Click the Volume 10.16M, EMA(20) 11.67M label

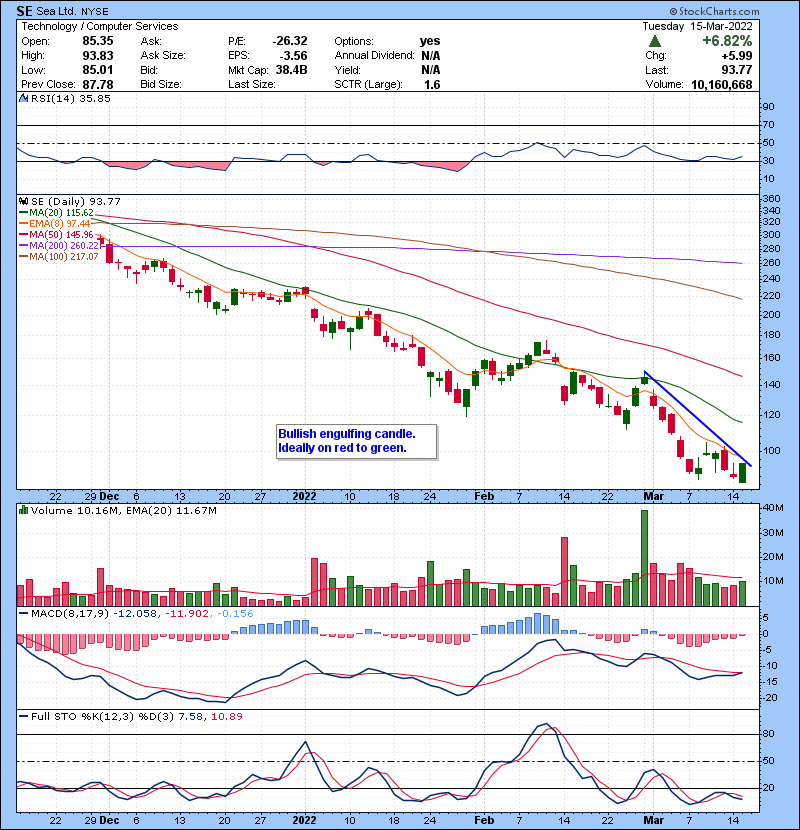tap(123, 510)
